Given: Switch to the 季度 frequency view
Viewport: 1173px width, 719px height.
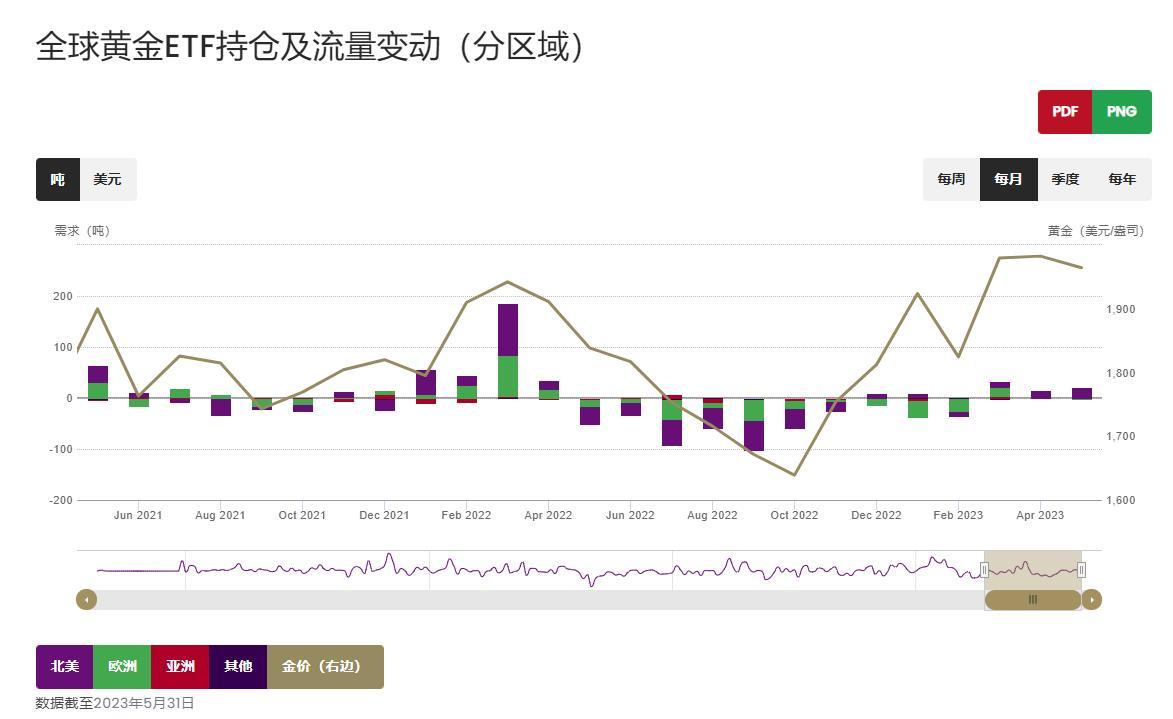Looking at the screenshot, I should coord(1066,179).
